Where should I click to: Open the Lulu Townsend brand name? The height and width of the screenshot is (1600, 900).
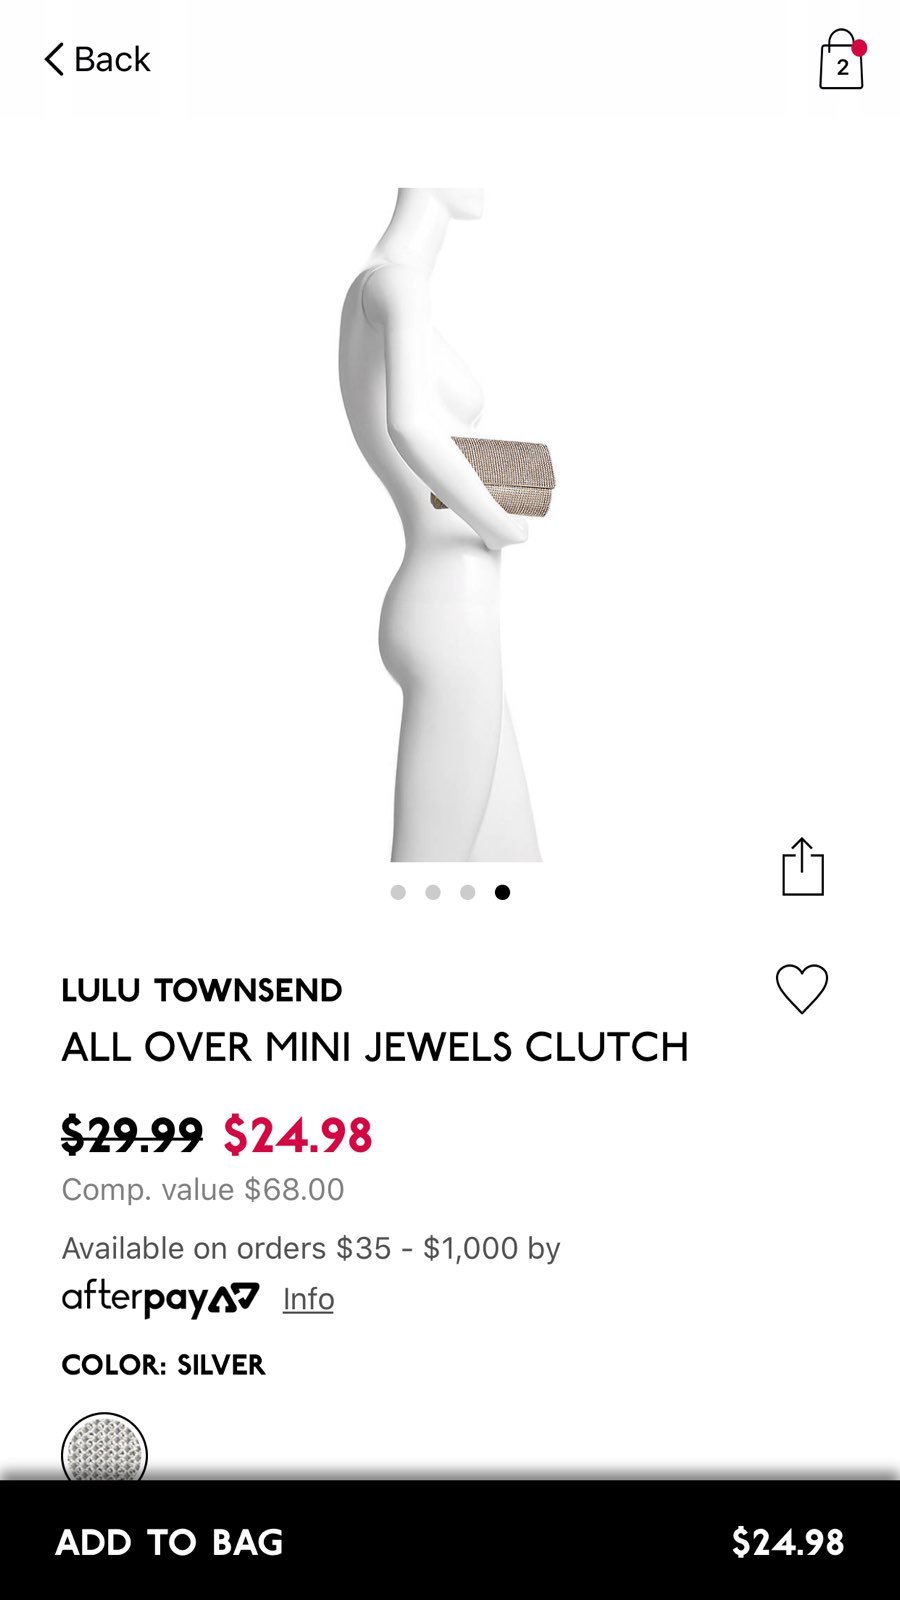[202, 990]
